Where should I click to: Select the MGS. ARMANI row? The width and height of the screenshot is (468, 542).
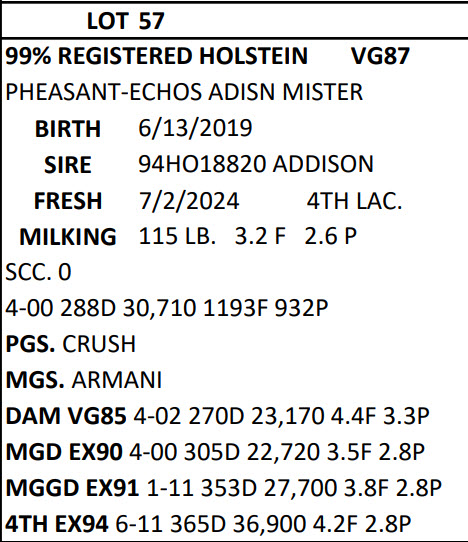[84, 380]
